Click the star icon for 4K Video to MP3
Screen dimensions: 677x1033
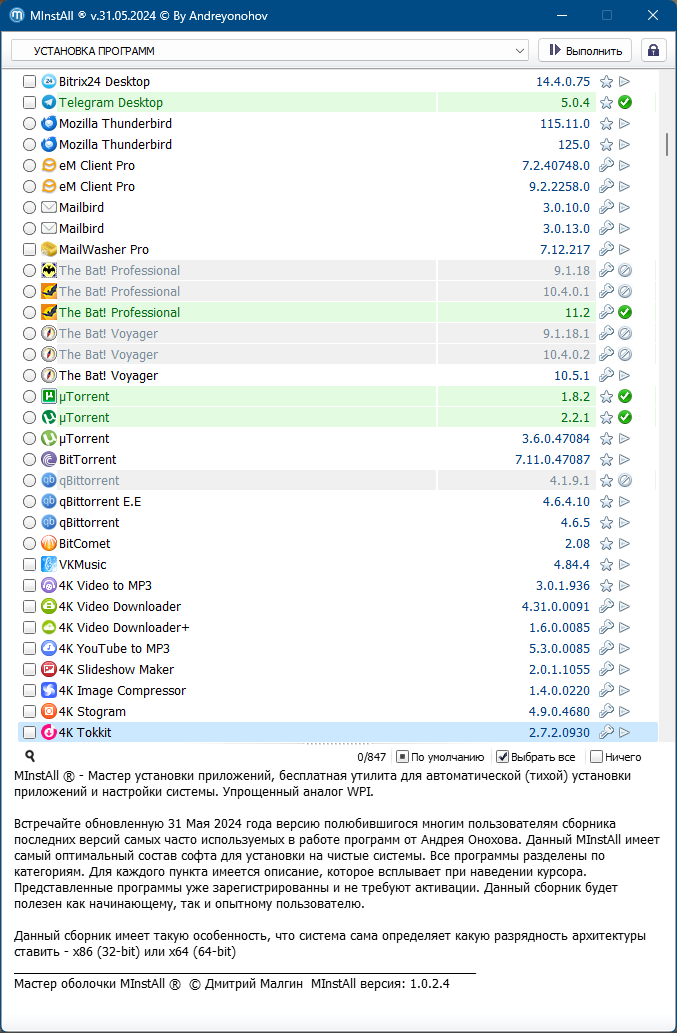tap(607, 586)
